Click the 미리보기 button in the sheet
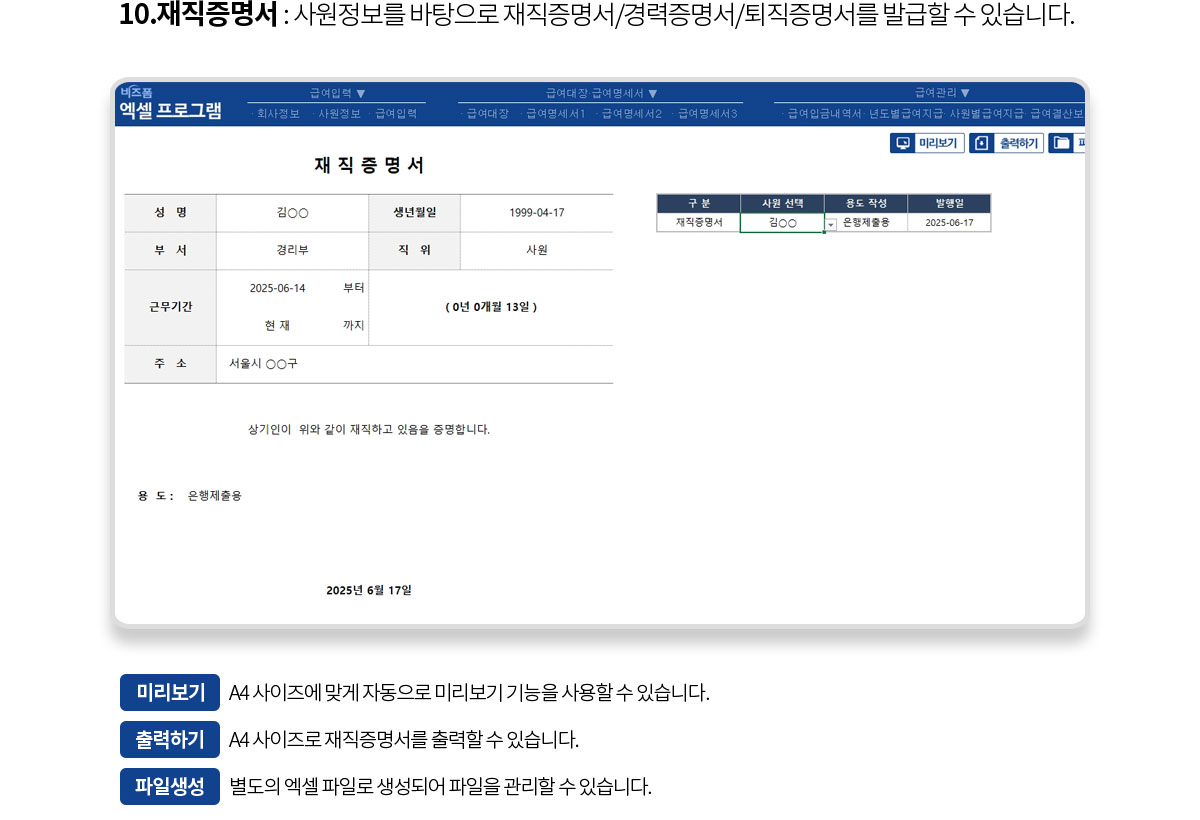This screenshot has width=1200, height=820. point(927,143)
